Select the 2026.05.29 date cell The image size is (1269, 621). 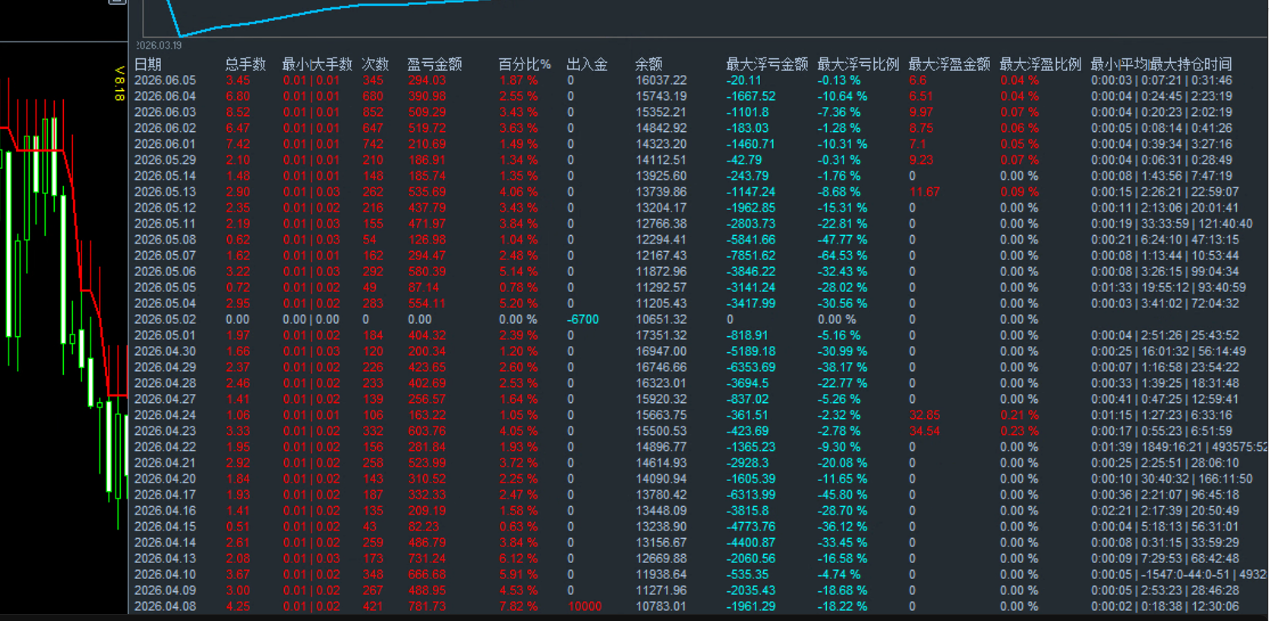click(165, 160)
